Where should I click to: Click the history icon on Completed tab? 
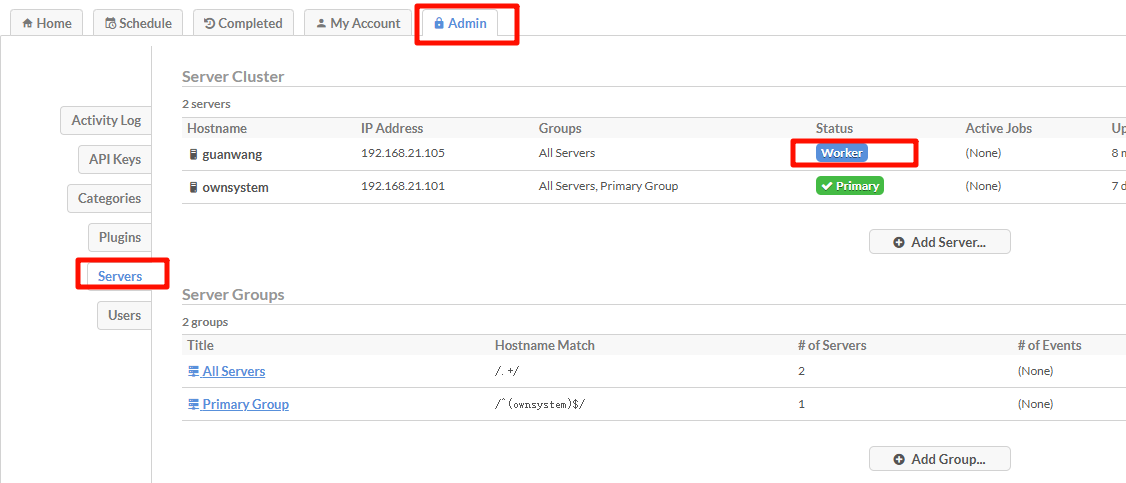[x=209, y=23]
